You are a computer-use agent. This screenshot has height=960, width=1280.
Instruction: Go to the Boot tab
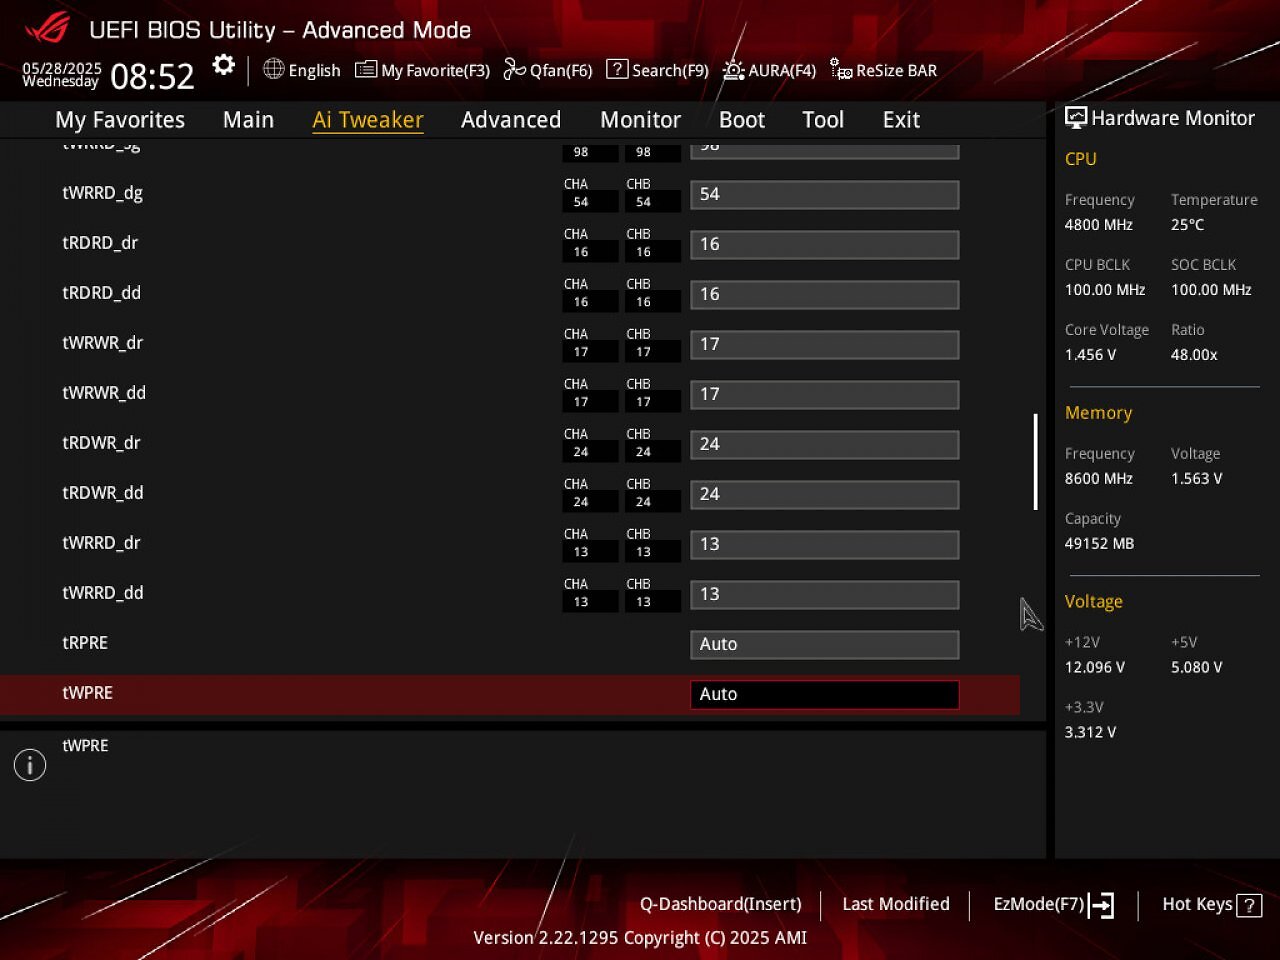(742, 120)
